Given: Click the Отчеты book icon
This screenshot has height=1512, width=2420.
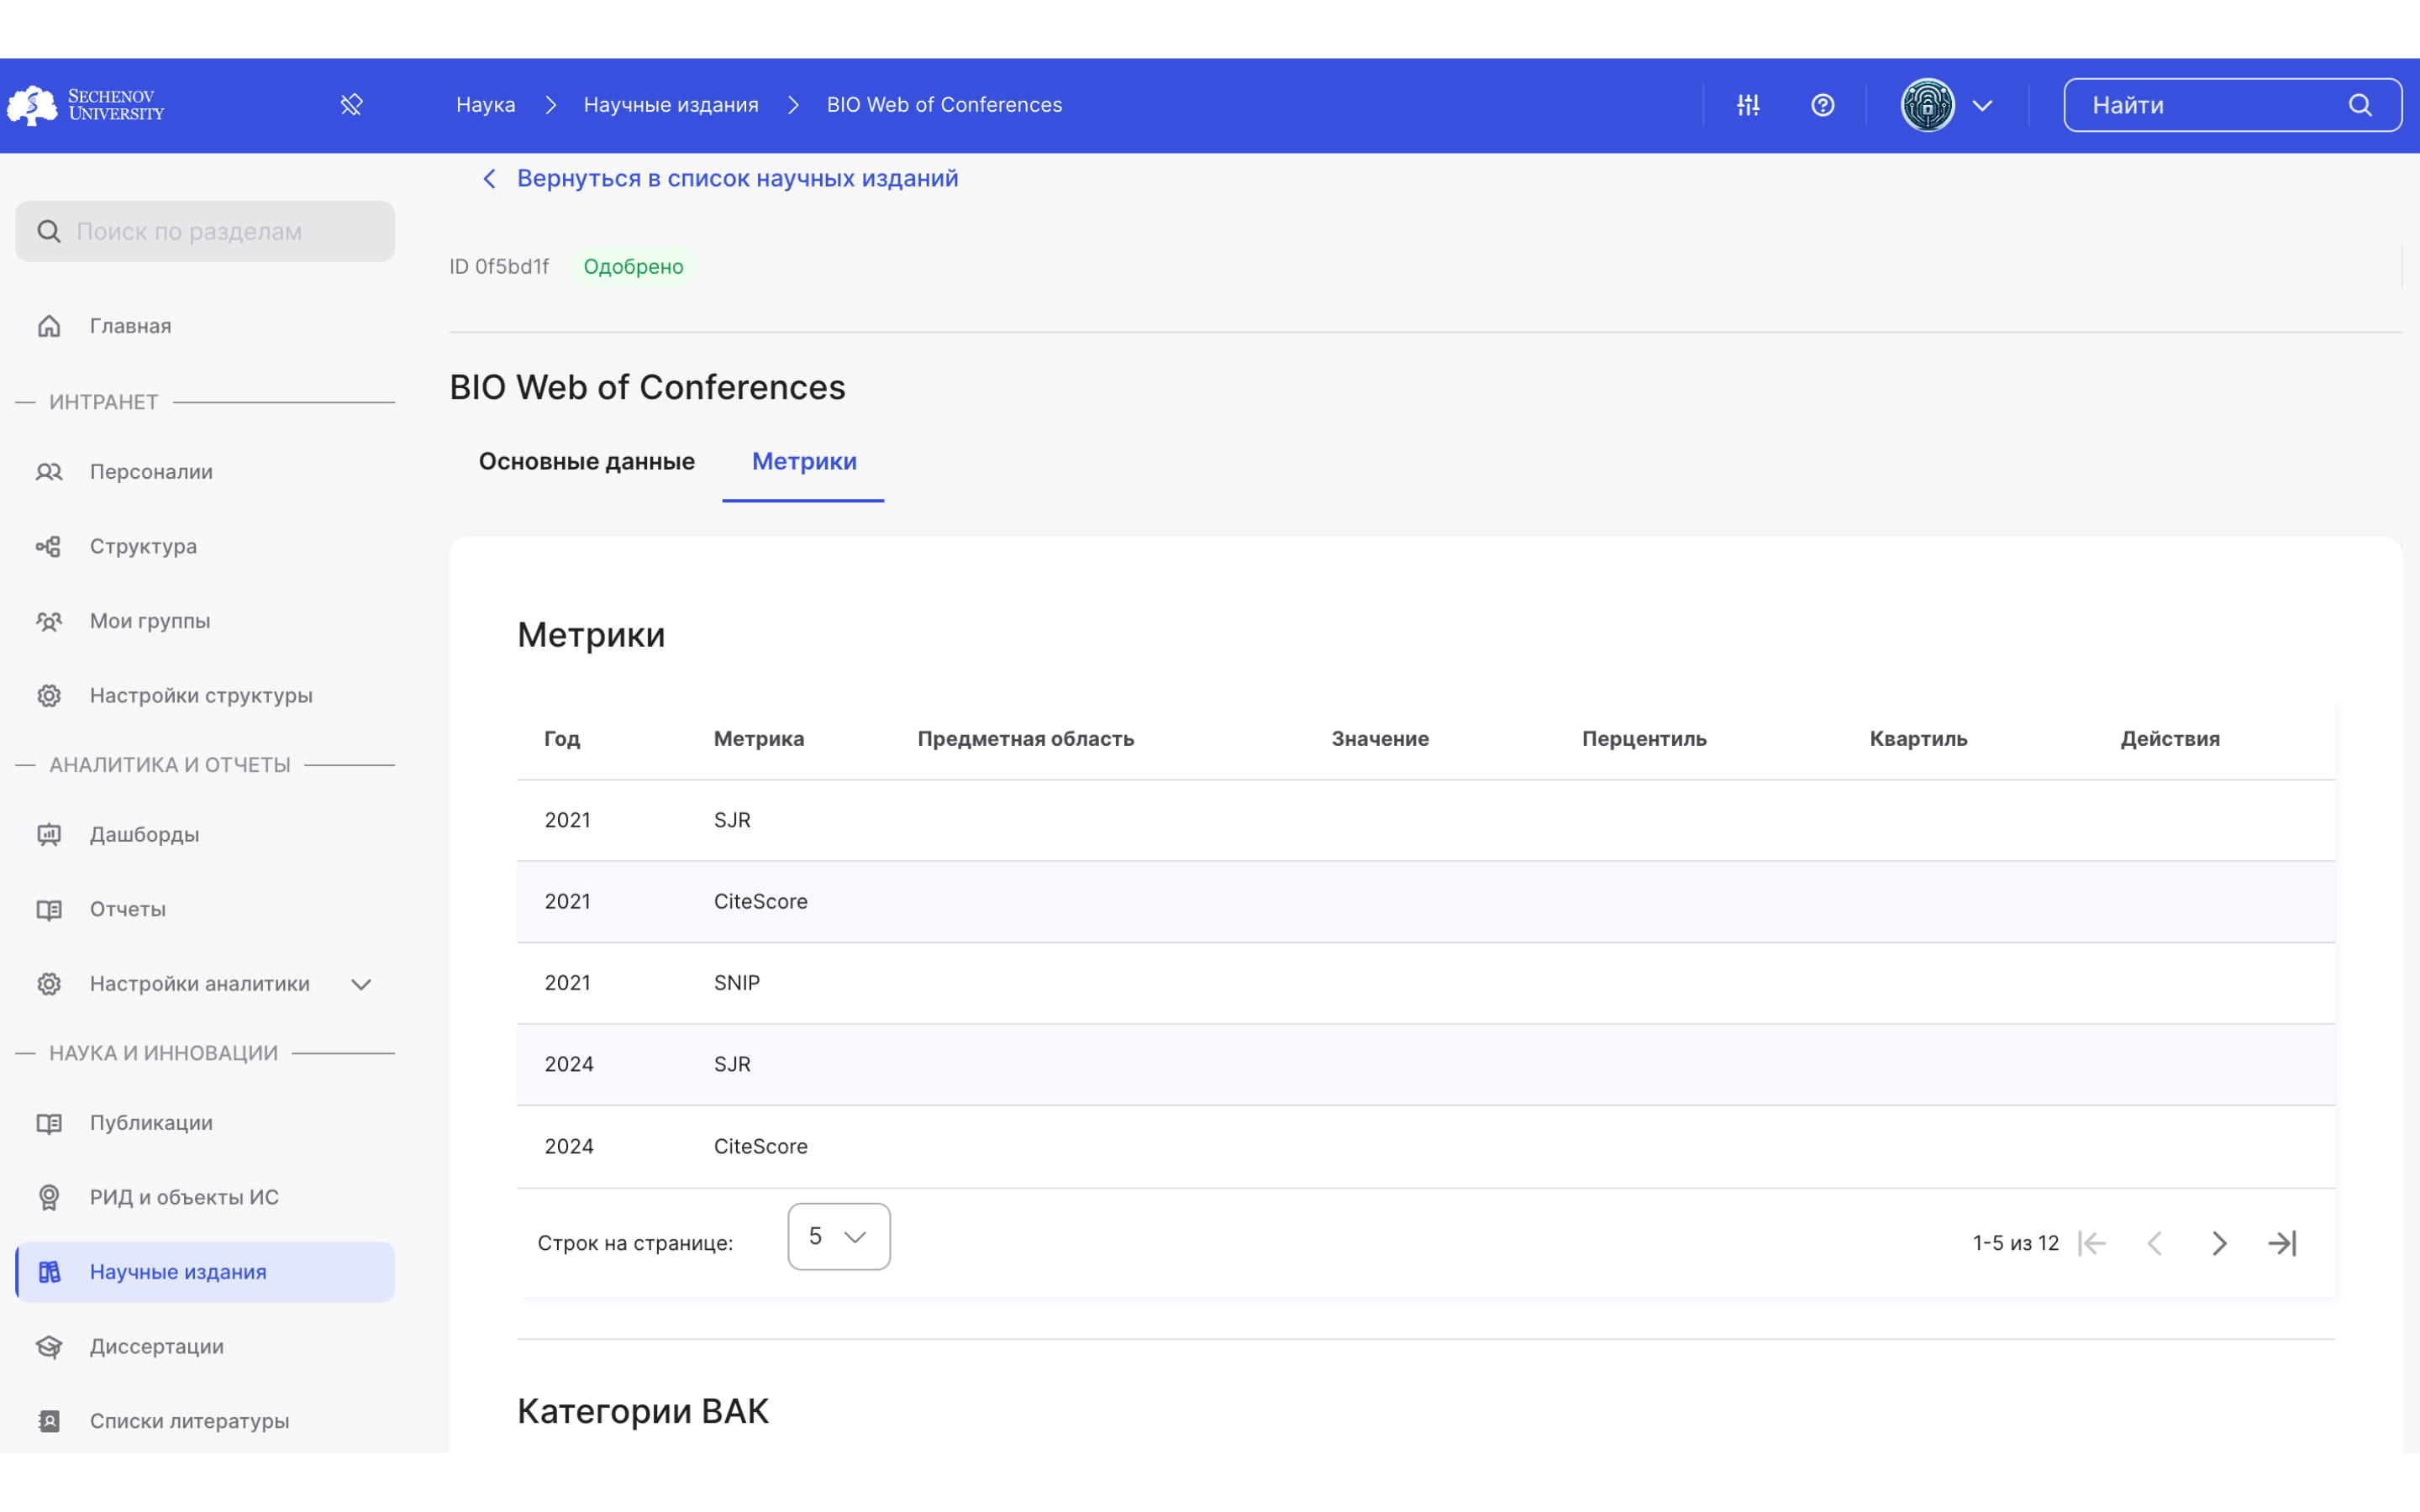Looking at the screenshot, I should [x=49, y=909].
